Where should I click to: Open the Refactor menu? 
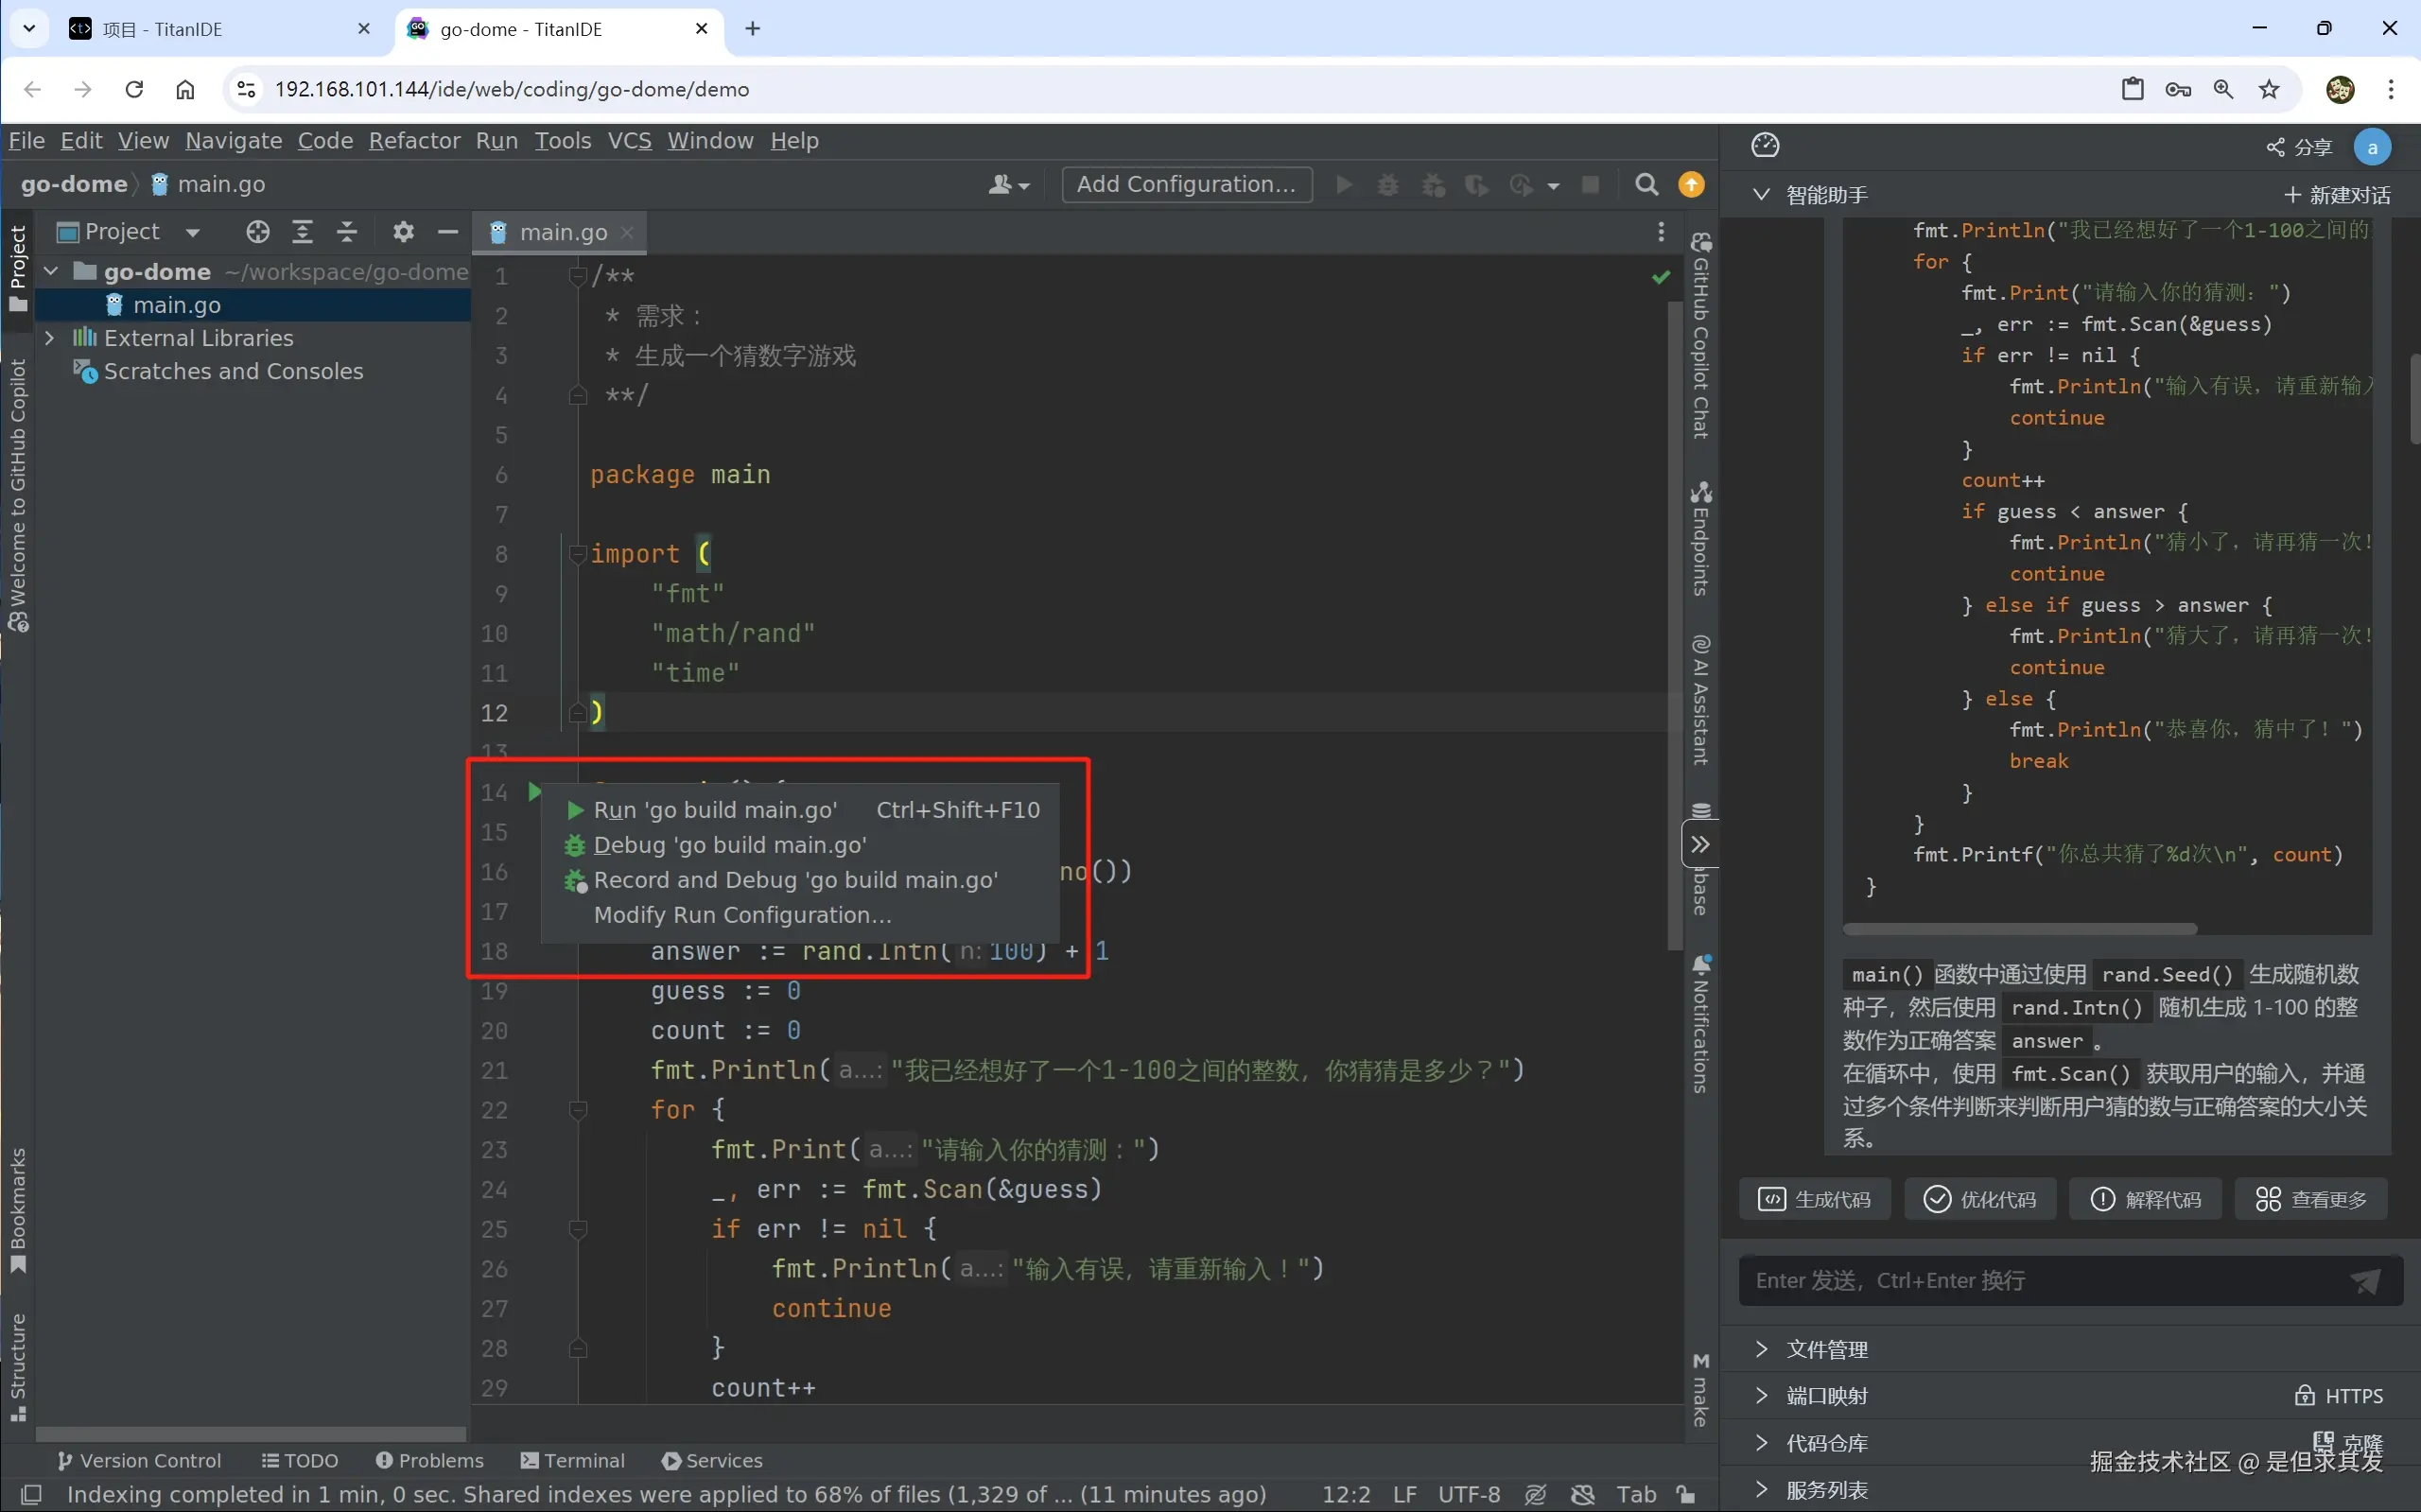414,141
